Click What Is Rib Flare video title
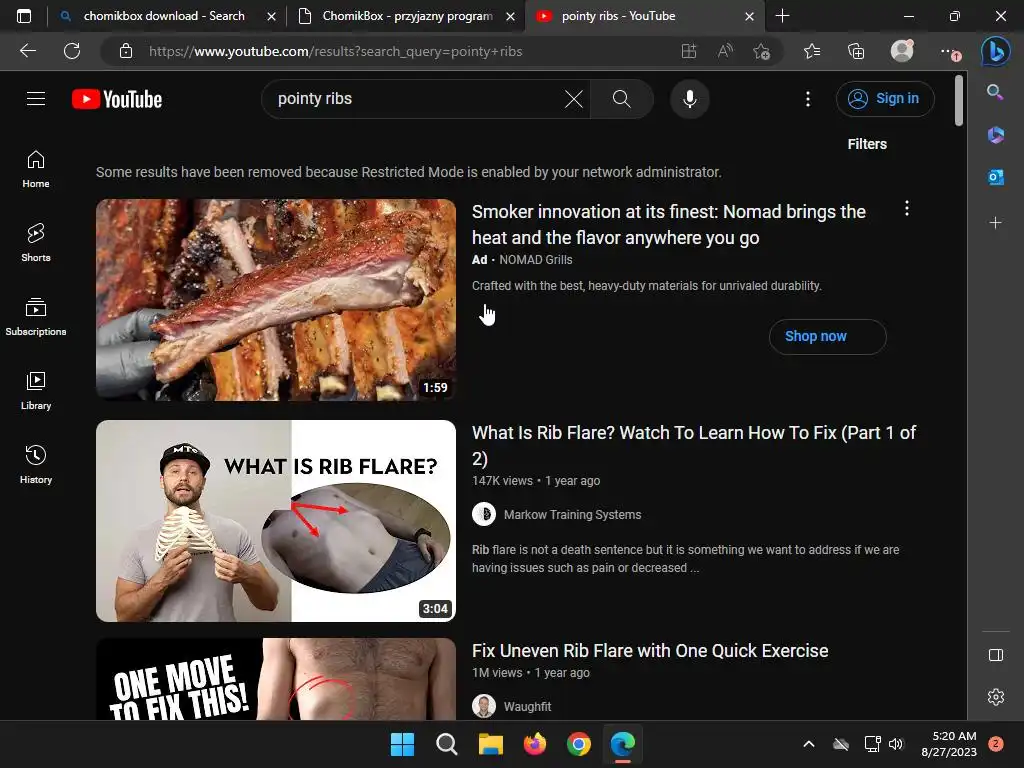The image size is (1024, 768). tap(694, 445)
